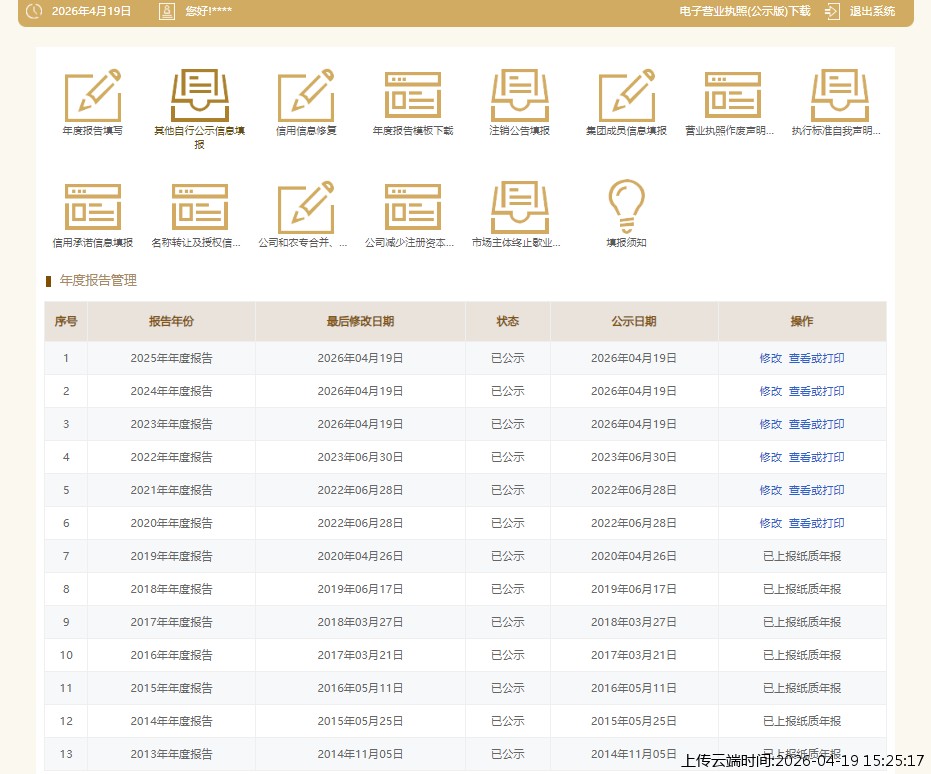Image resolution: width=931 pixels, height=774 pixels.
Task: Open 集团成员信息填报 icon
Action: point(626,96)
